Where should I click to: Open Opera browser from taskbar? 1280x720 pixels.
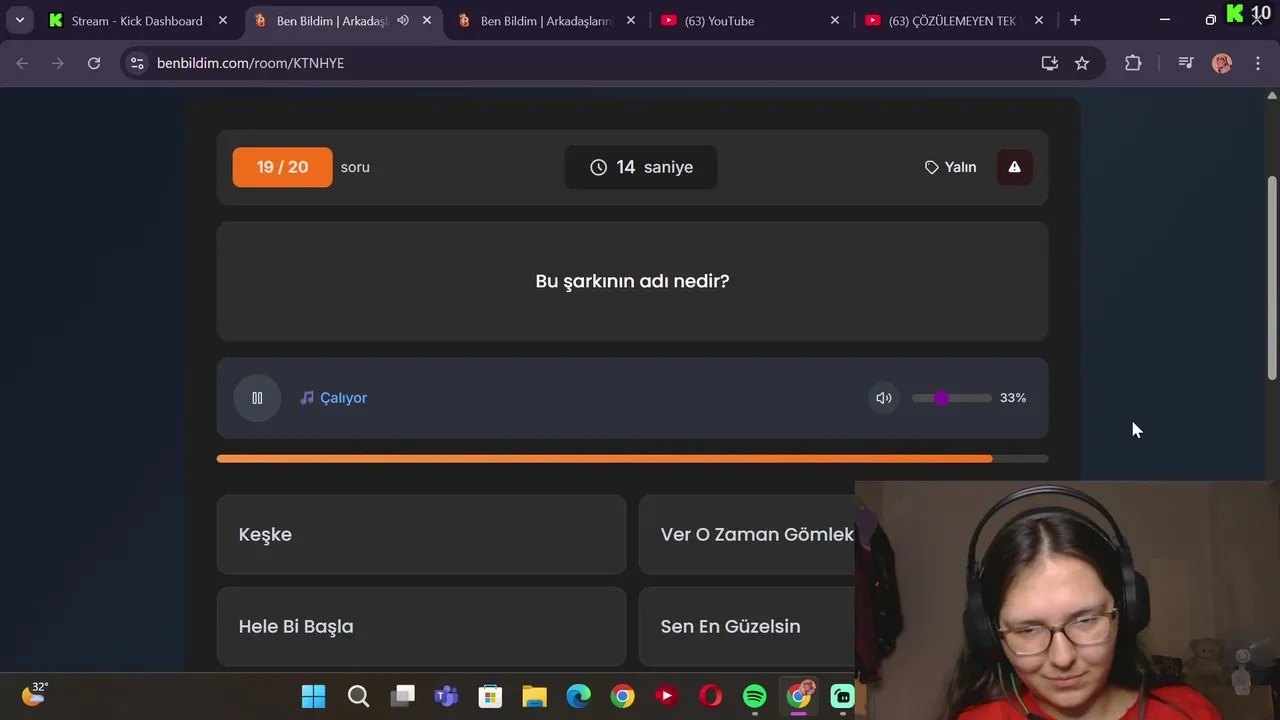(710, 696)
